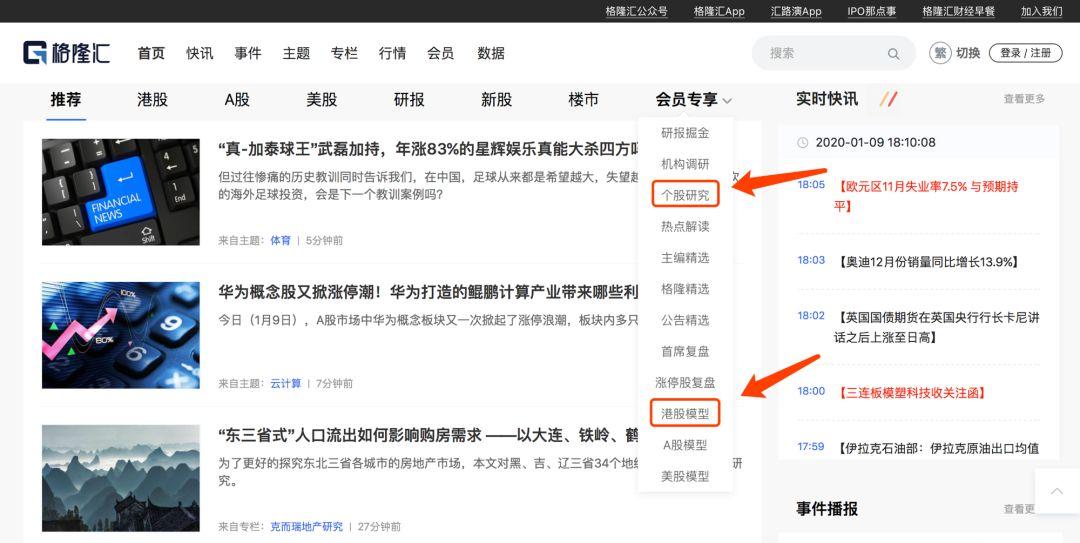Image resolution: width=1080 pixels, height=543 pixels.
Task: Type in the 搜索 search field
Action: 820,54
